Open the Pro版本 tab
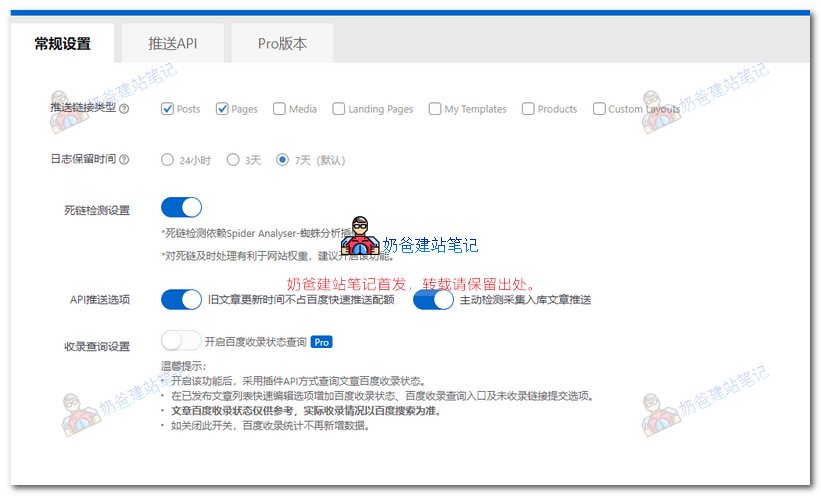The height and width of the screenshot is (496, 821). point(282,44)
